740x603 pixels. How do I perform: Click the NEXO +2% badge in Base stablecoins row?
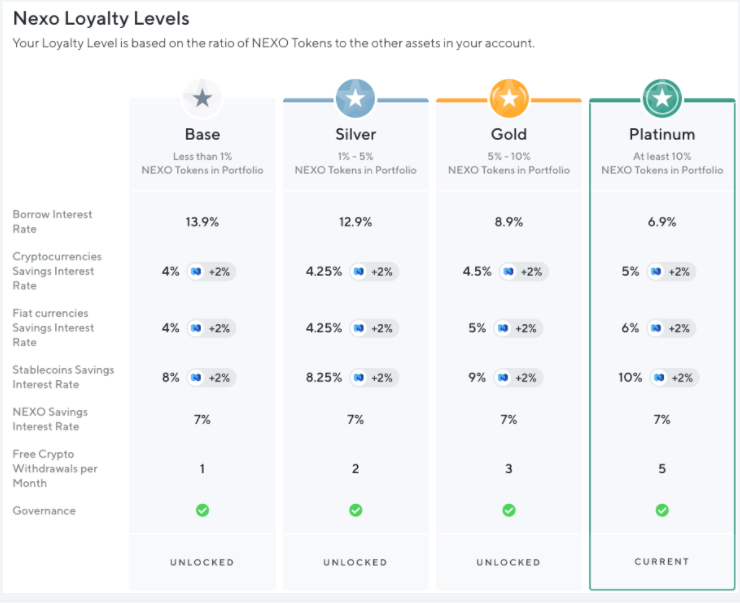click(x=211, y=378)
